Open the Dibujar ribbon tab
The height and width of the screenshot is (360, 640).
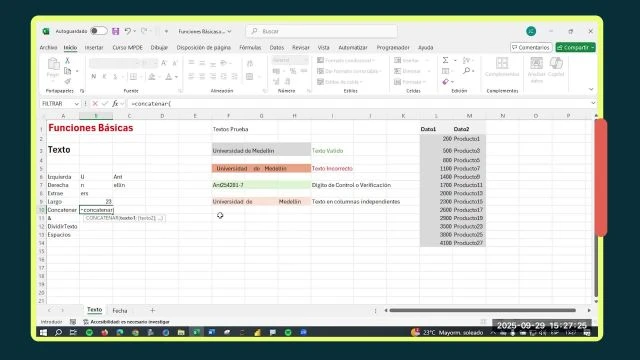(159, 48)
